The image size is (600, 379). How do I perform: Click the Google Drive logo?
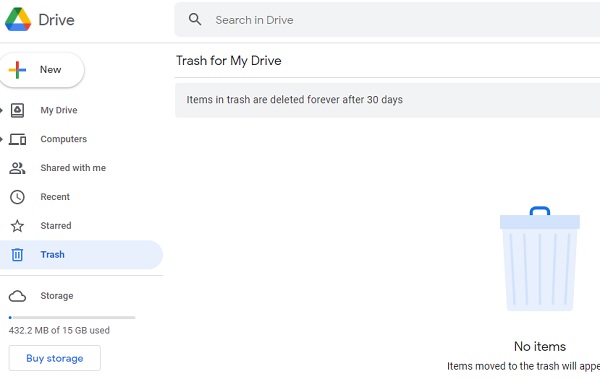click(x=18, y=20)
